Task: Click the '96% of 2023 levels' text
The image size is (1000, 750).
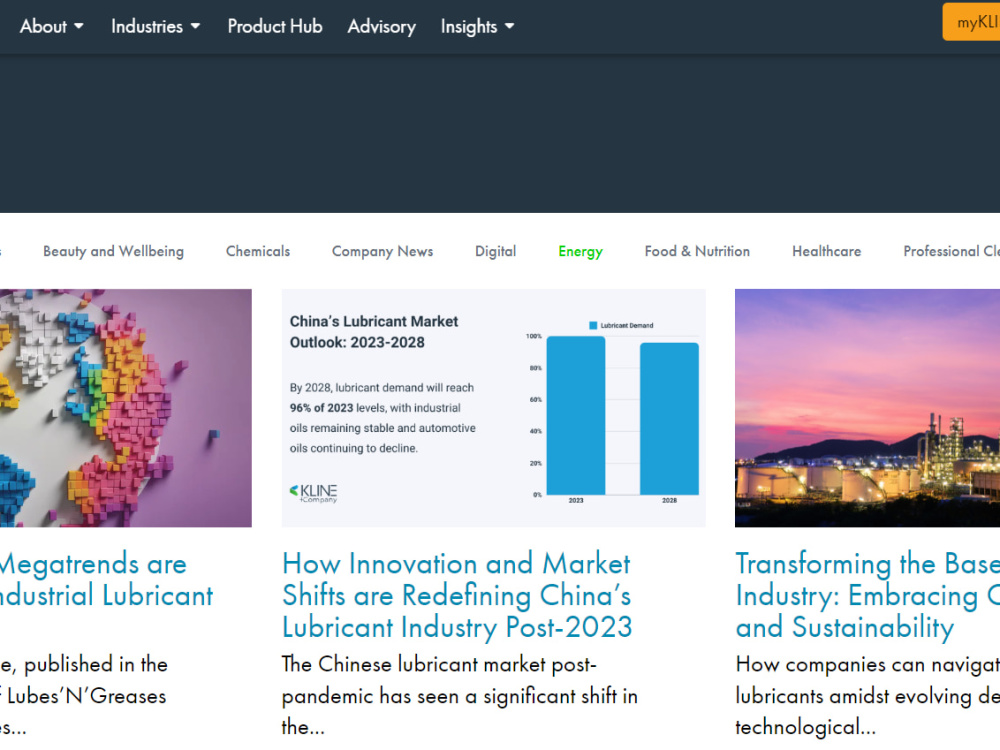Action: 375,408
